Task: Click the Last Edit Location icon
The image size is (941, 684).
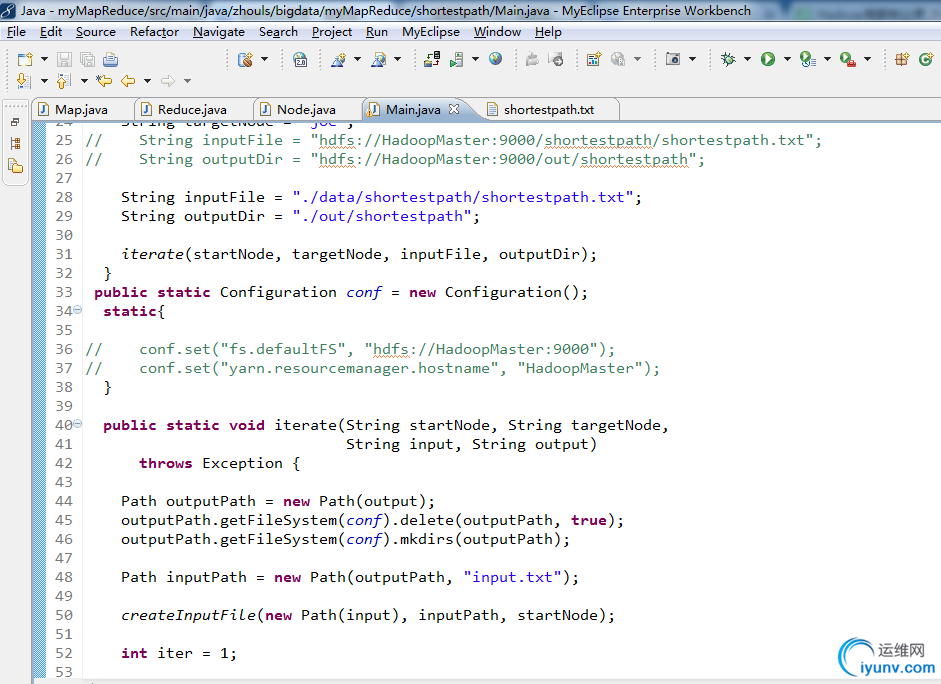Action: 104,80
